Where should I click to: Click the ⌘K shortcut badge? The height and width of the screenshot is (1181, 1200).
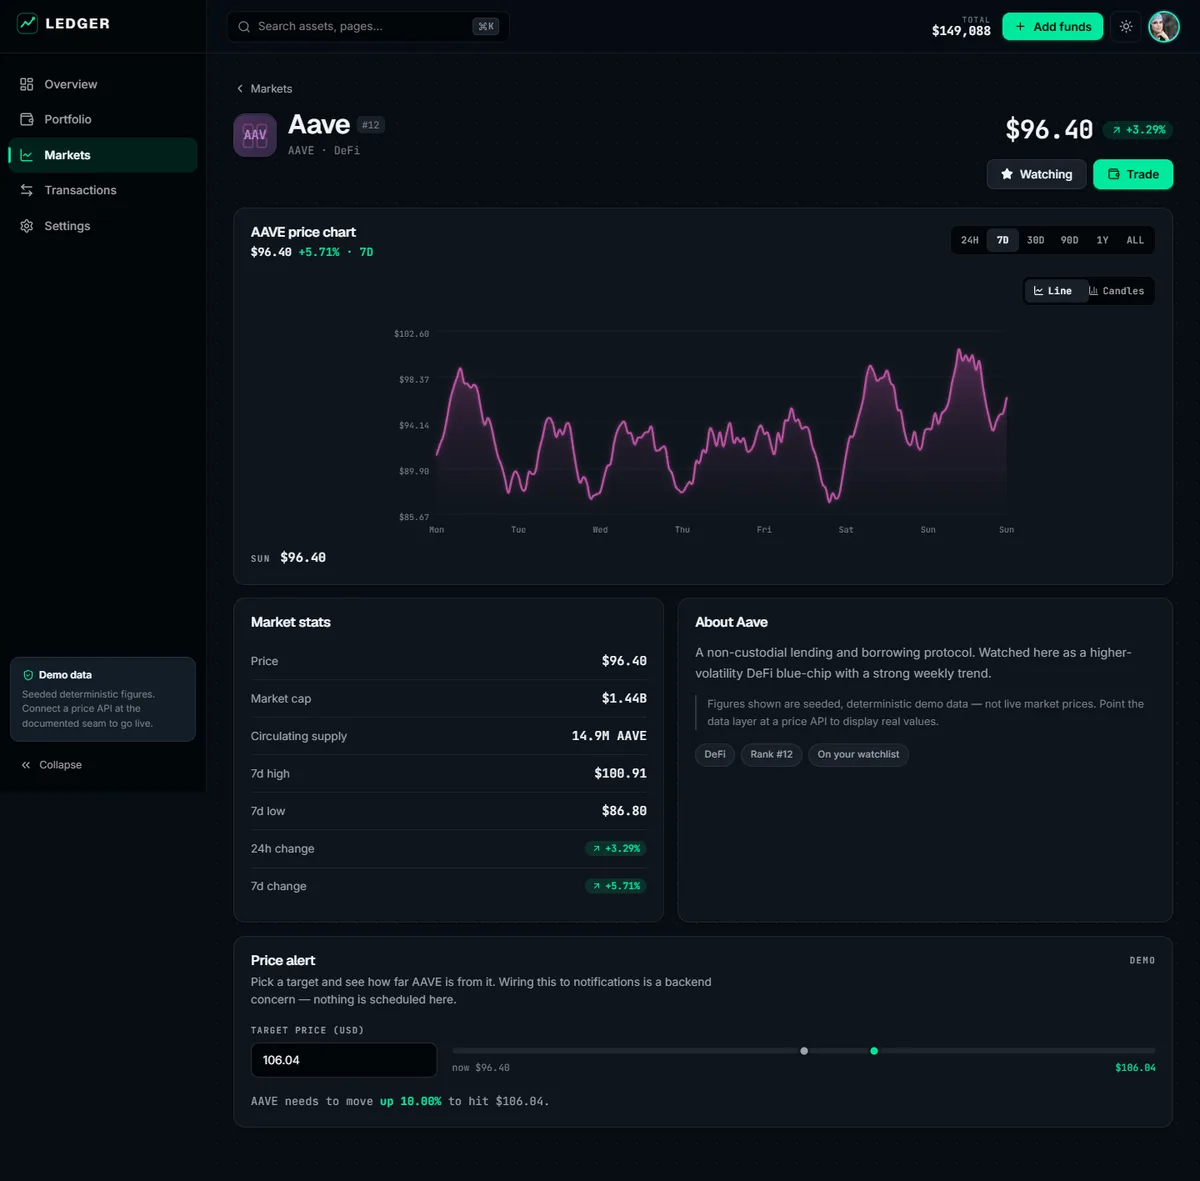click(486, 27)
